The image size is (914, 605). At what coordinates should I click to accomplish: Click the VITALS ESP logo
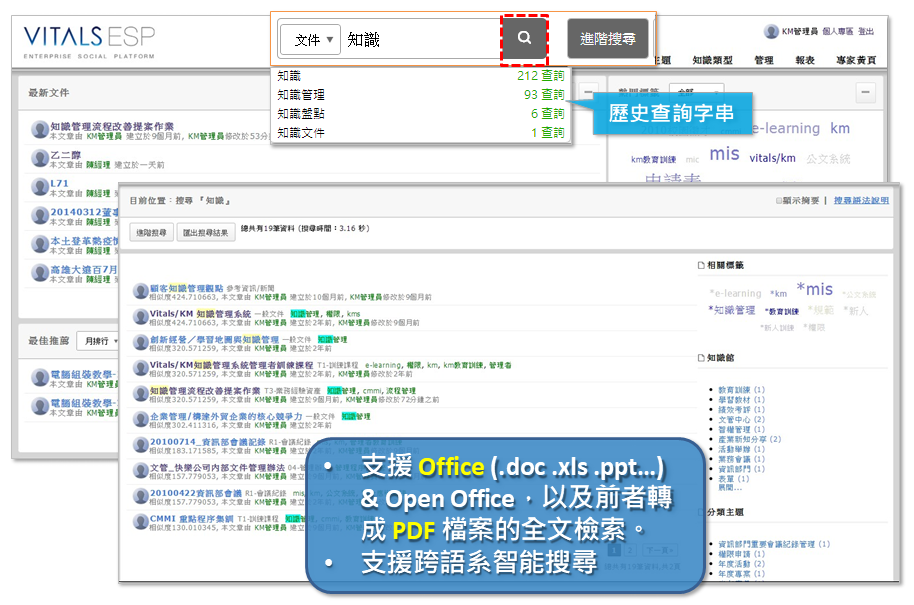click(89, 41)
